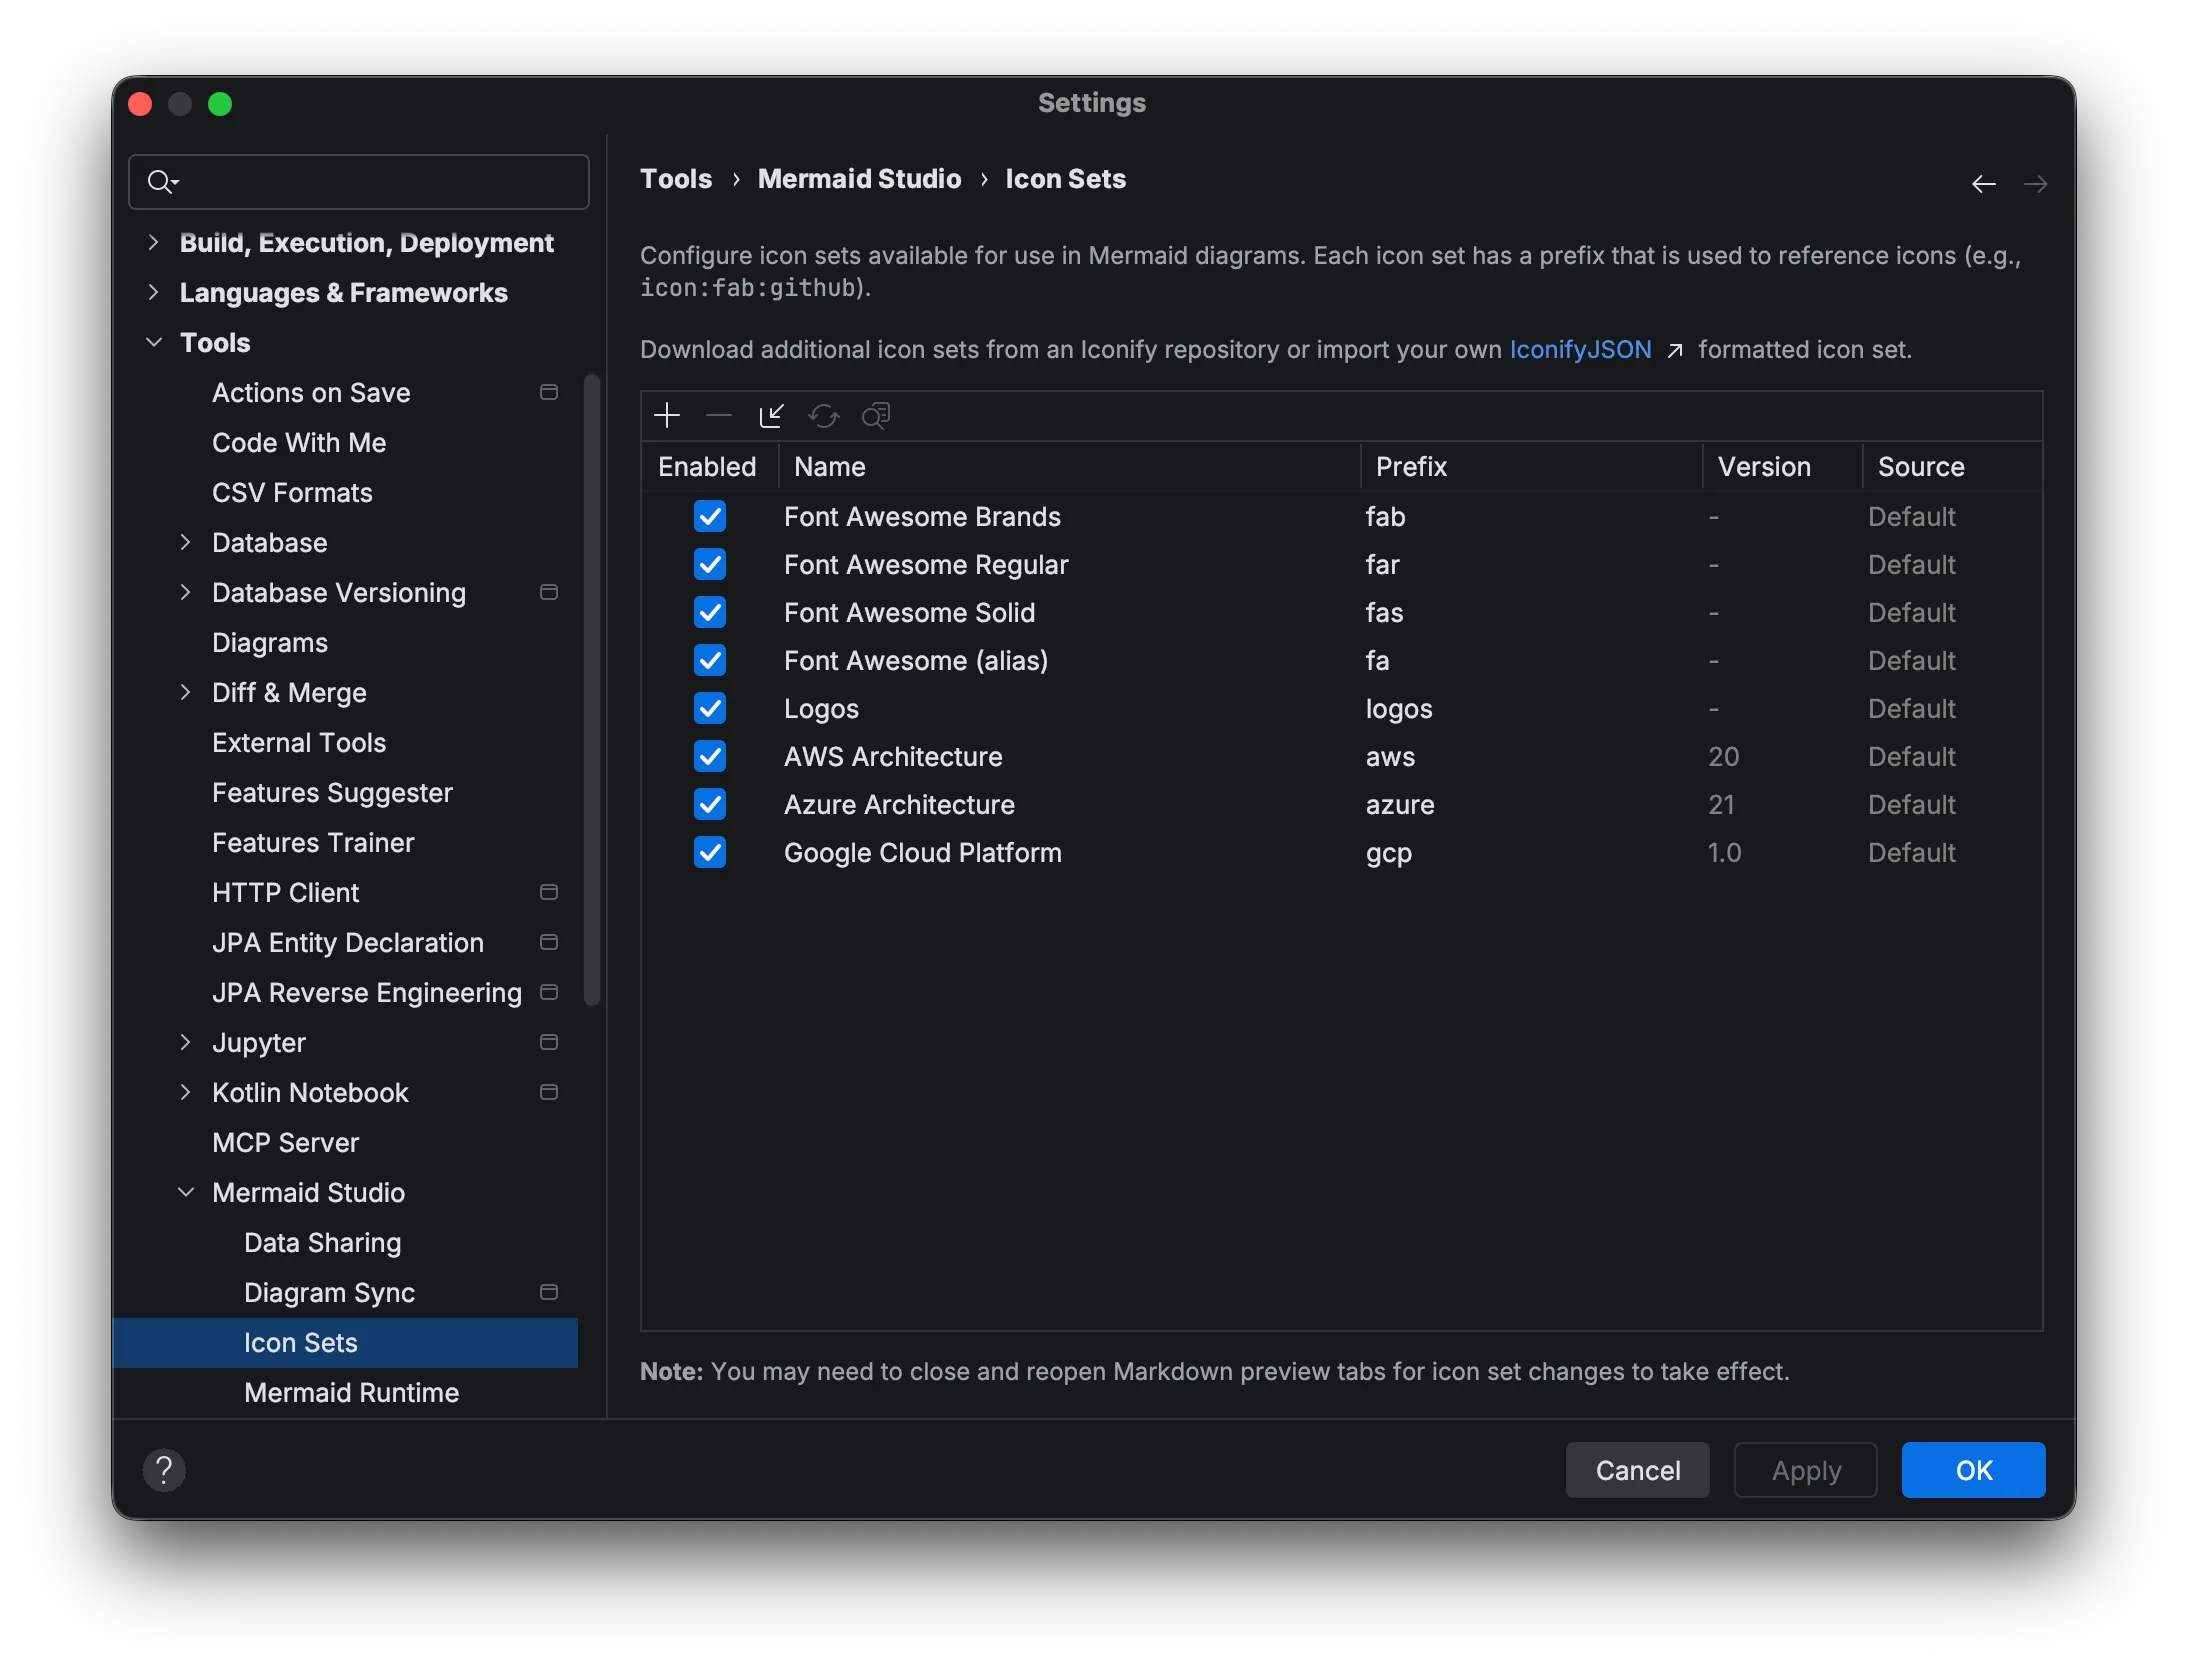
Task: Click the search magnifier in settings sidebar
Action: point(162,181)
